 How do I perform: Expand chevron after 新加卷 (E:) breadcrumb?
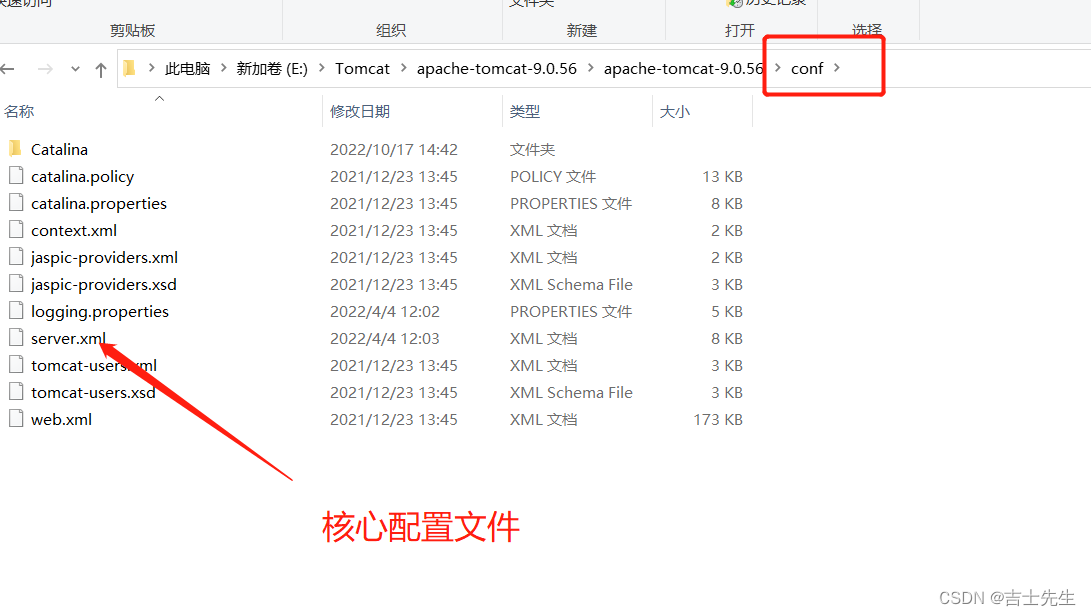point(321,68)
